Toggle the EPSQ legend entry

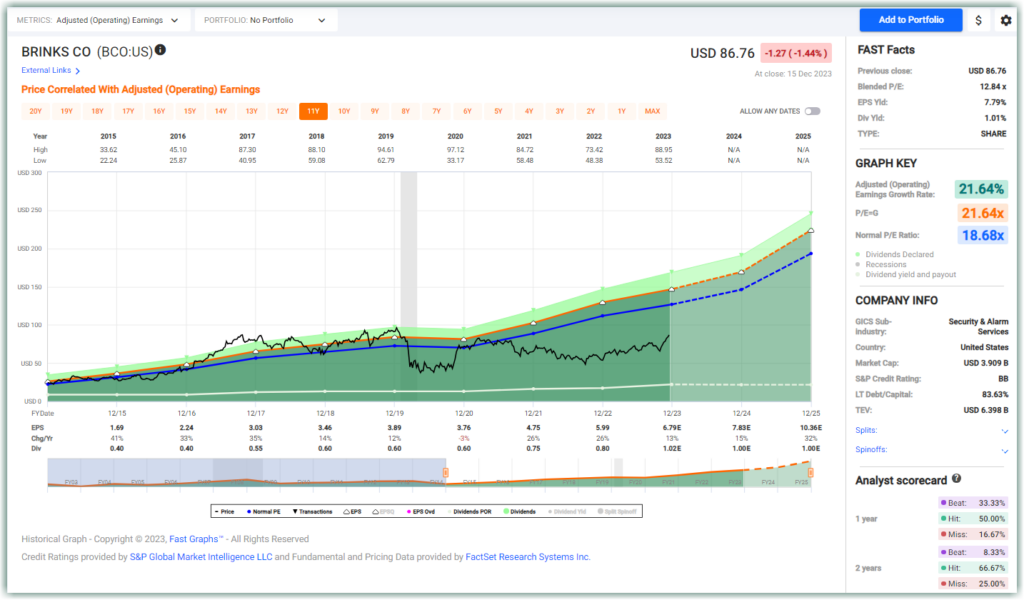[384, 511]
